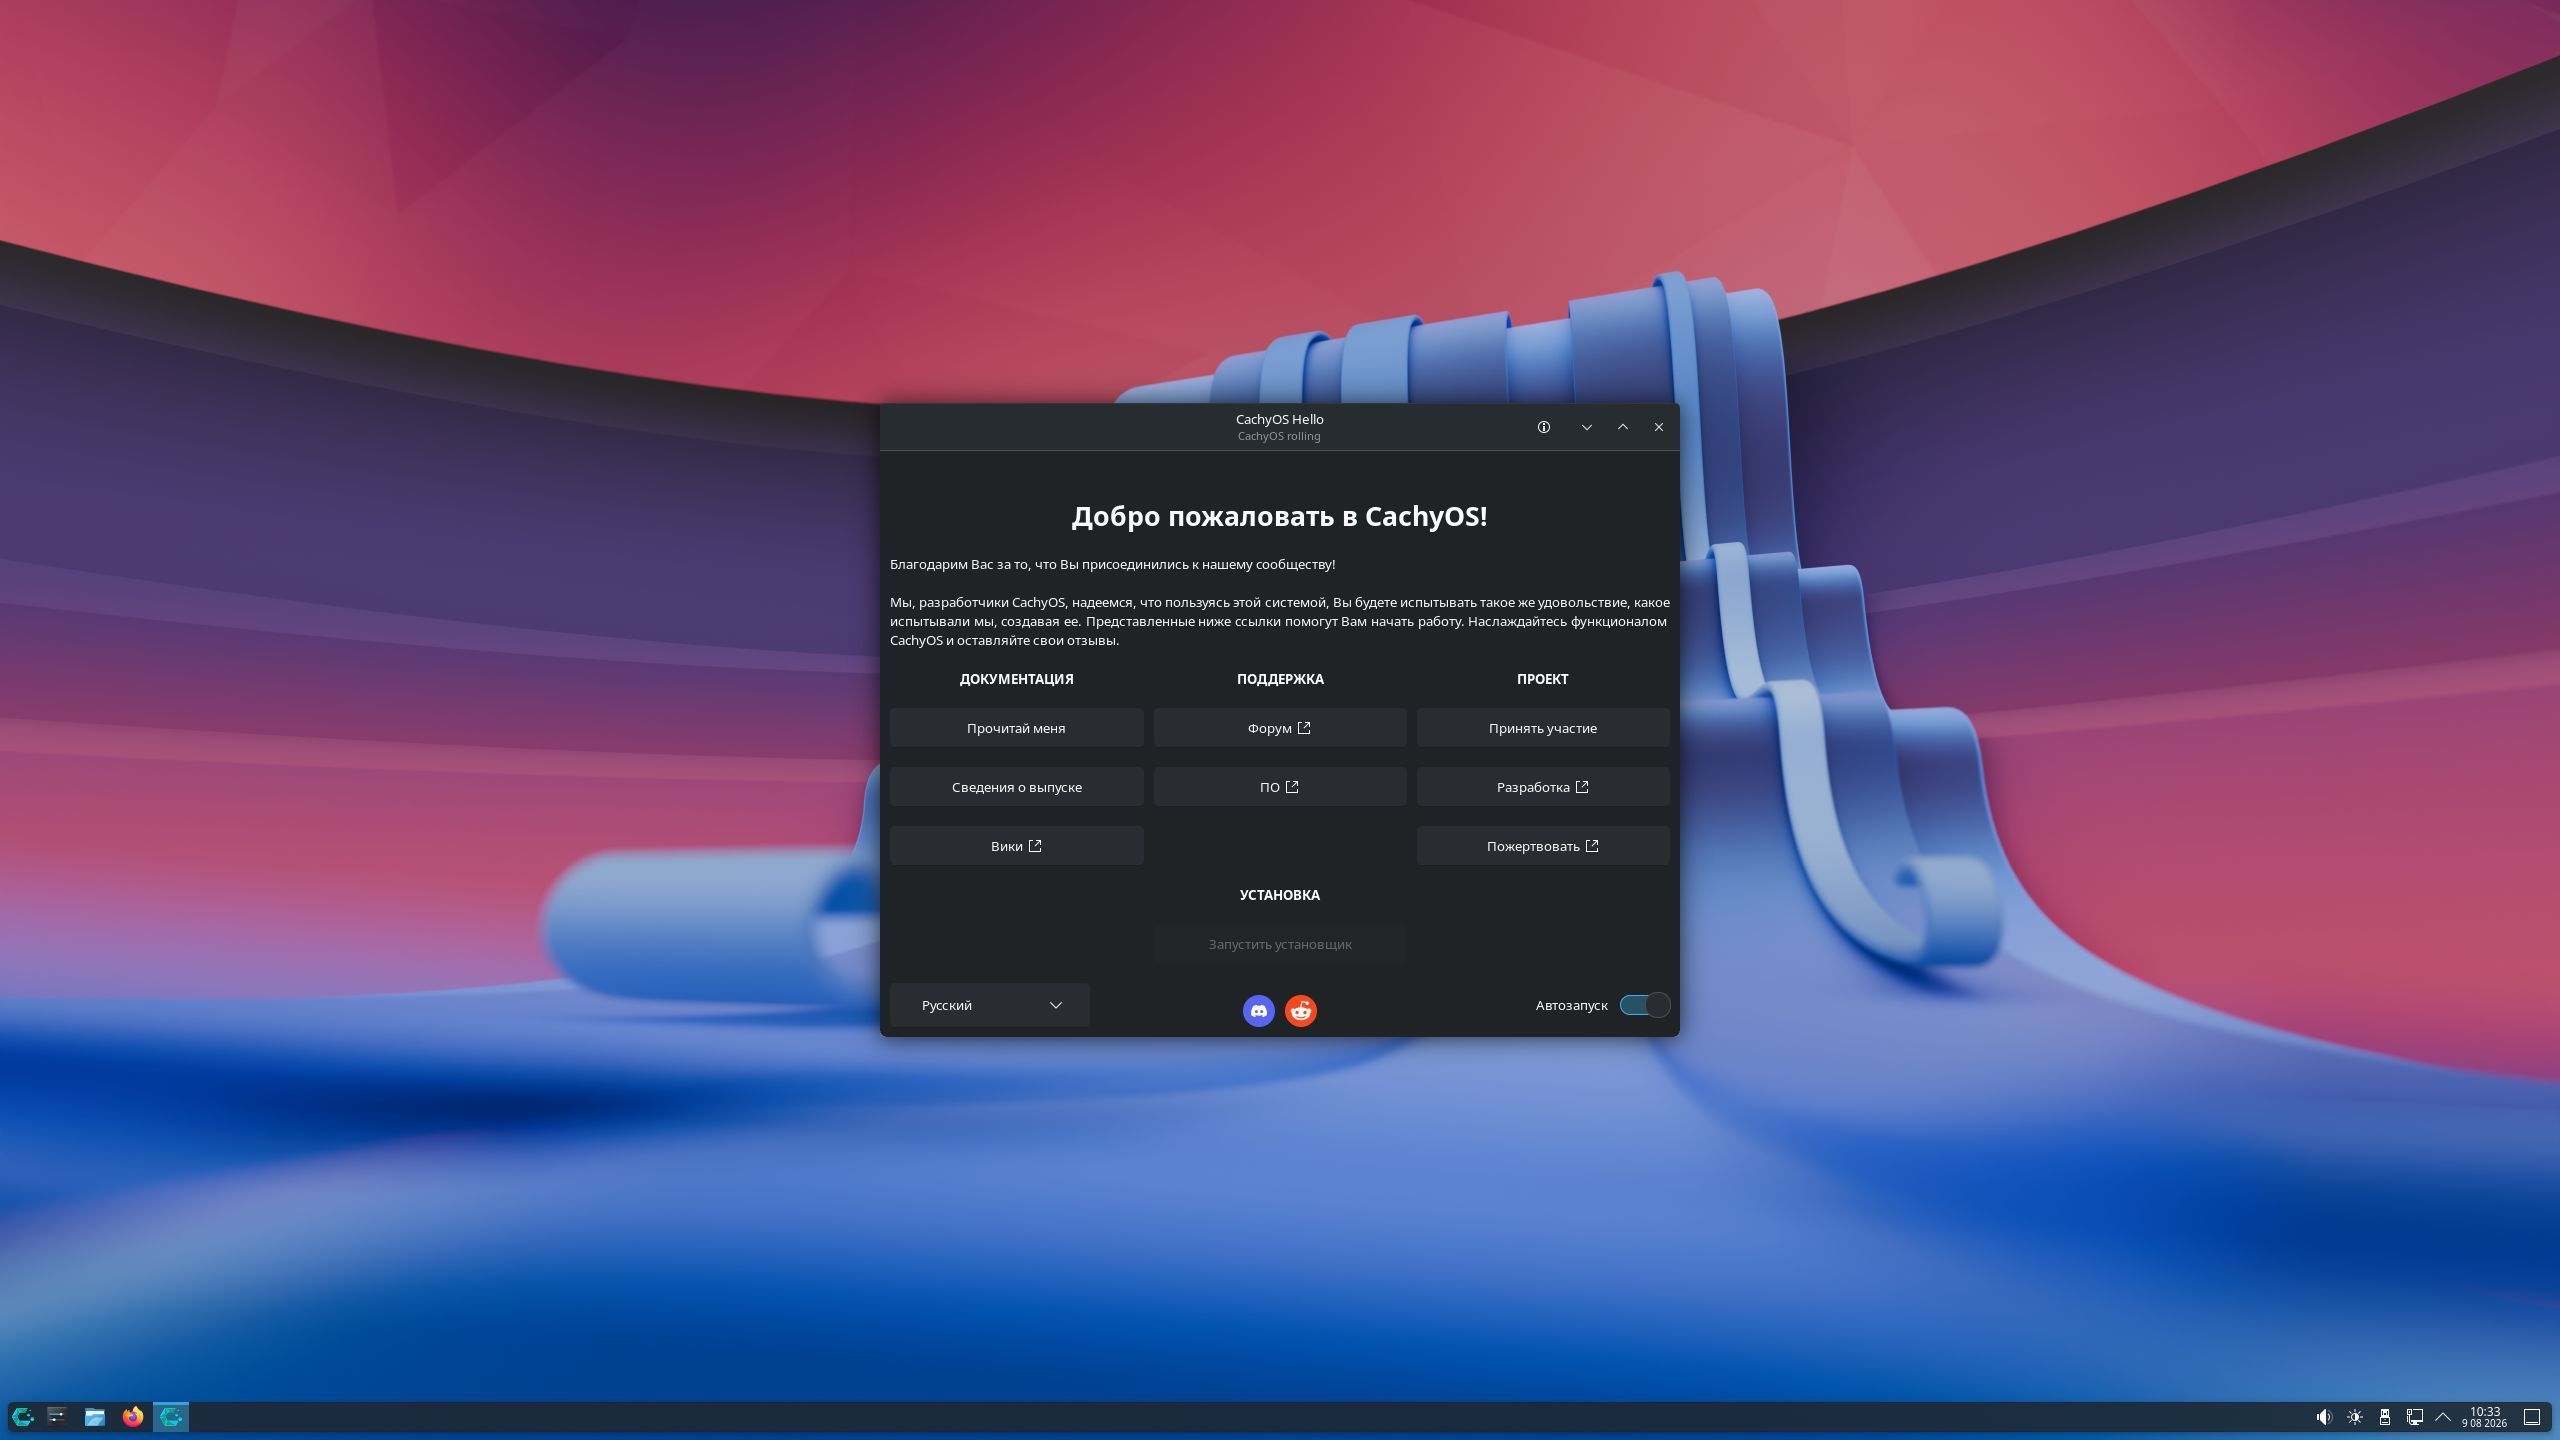Maximize the CachyOS Hello window

[1623, 427]
